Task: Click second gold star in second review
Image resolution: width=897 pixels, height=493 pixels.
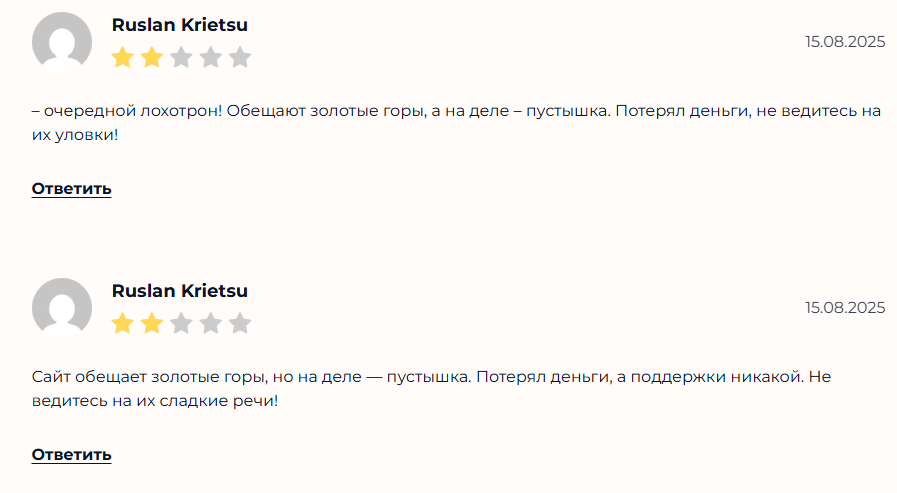Action: coord(152,323)
